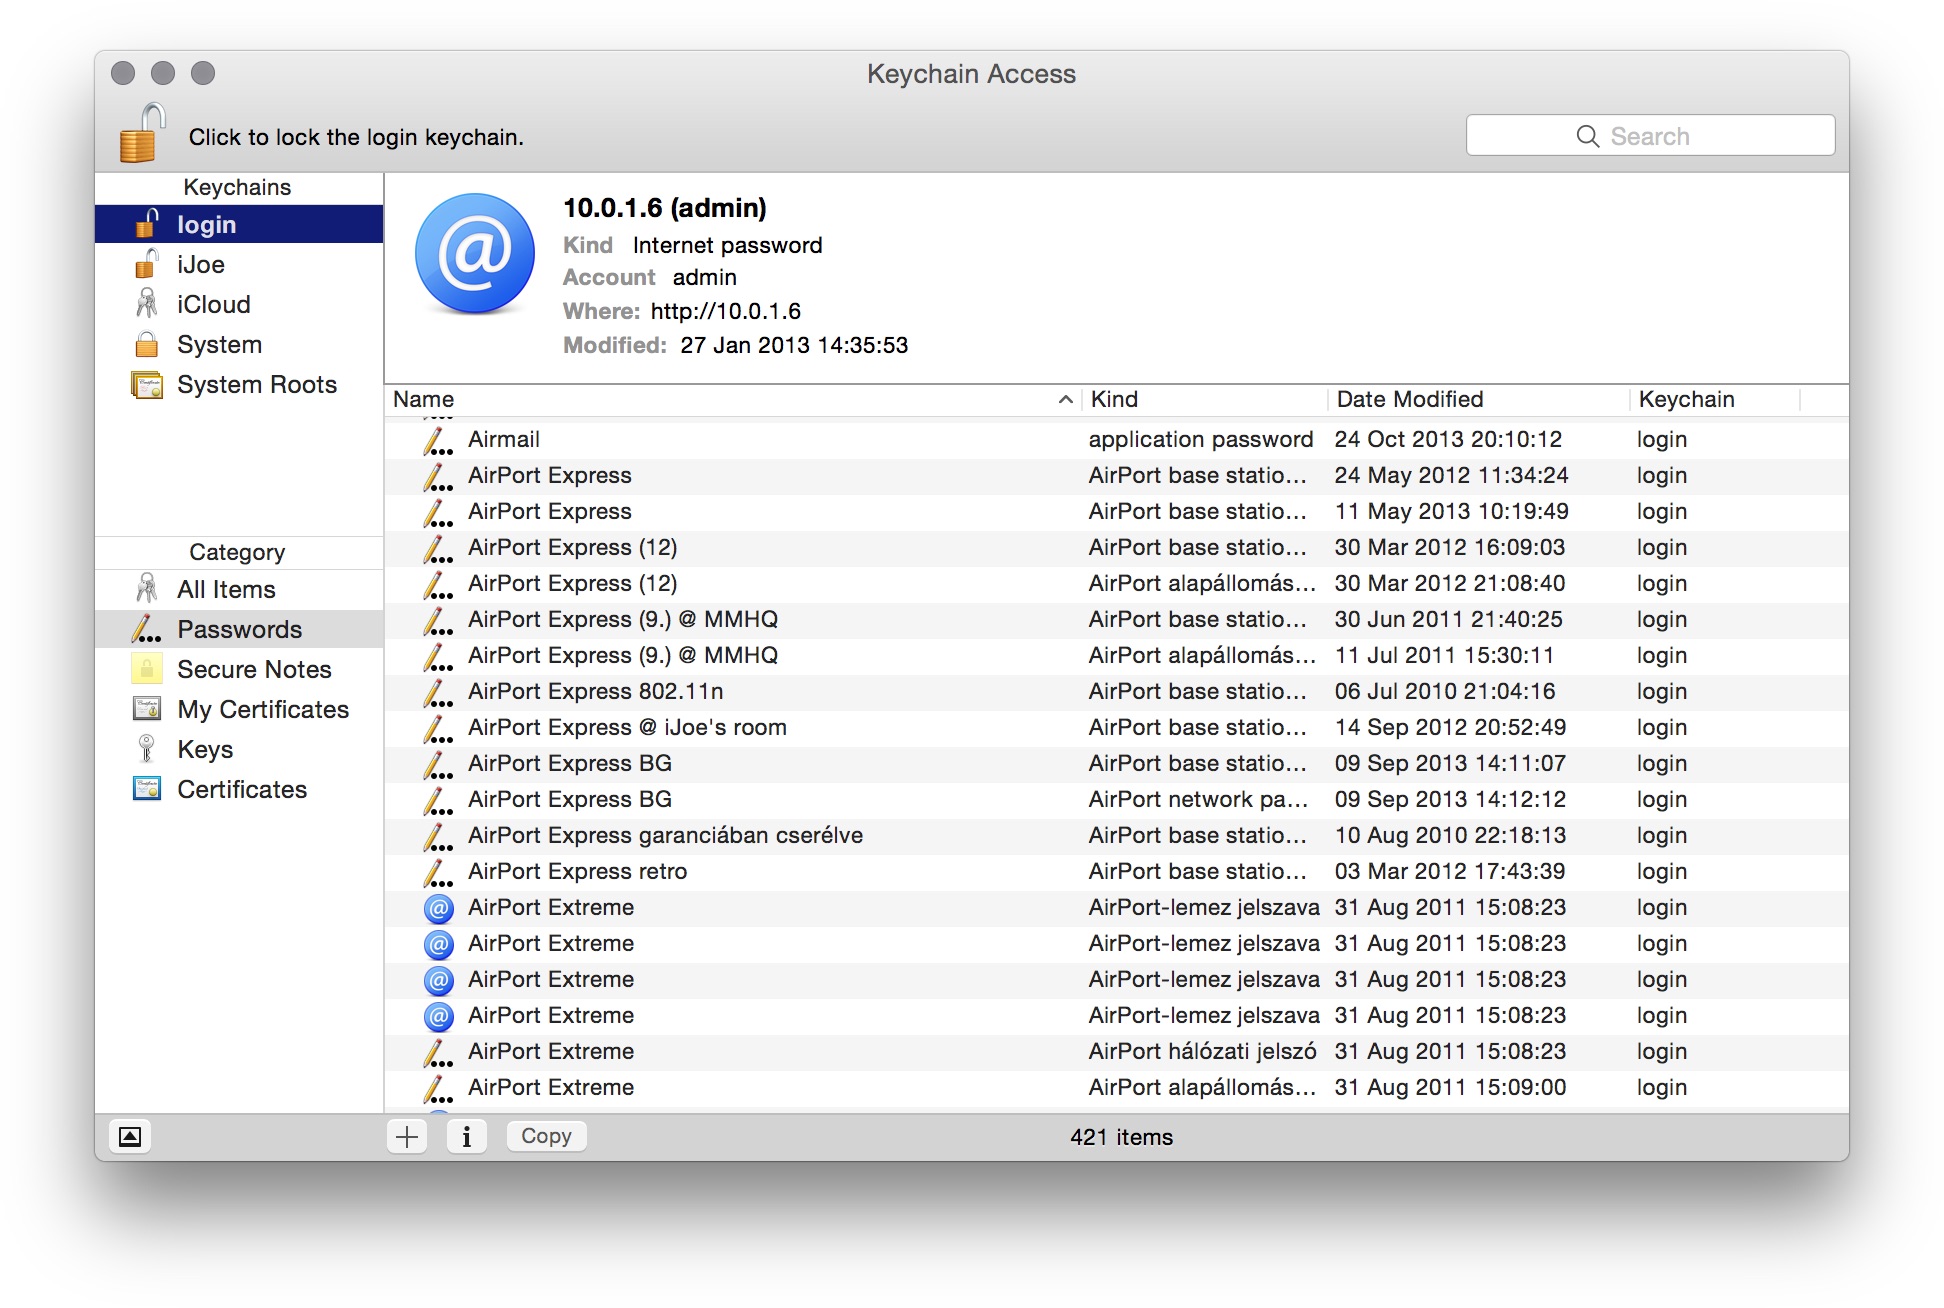Click the Name column sort arrow
Screen dimensions: 1944x1308
pos(1066,399)
